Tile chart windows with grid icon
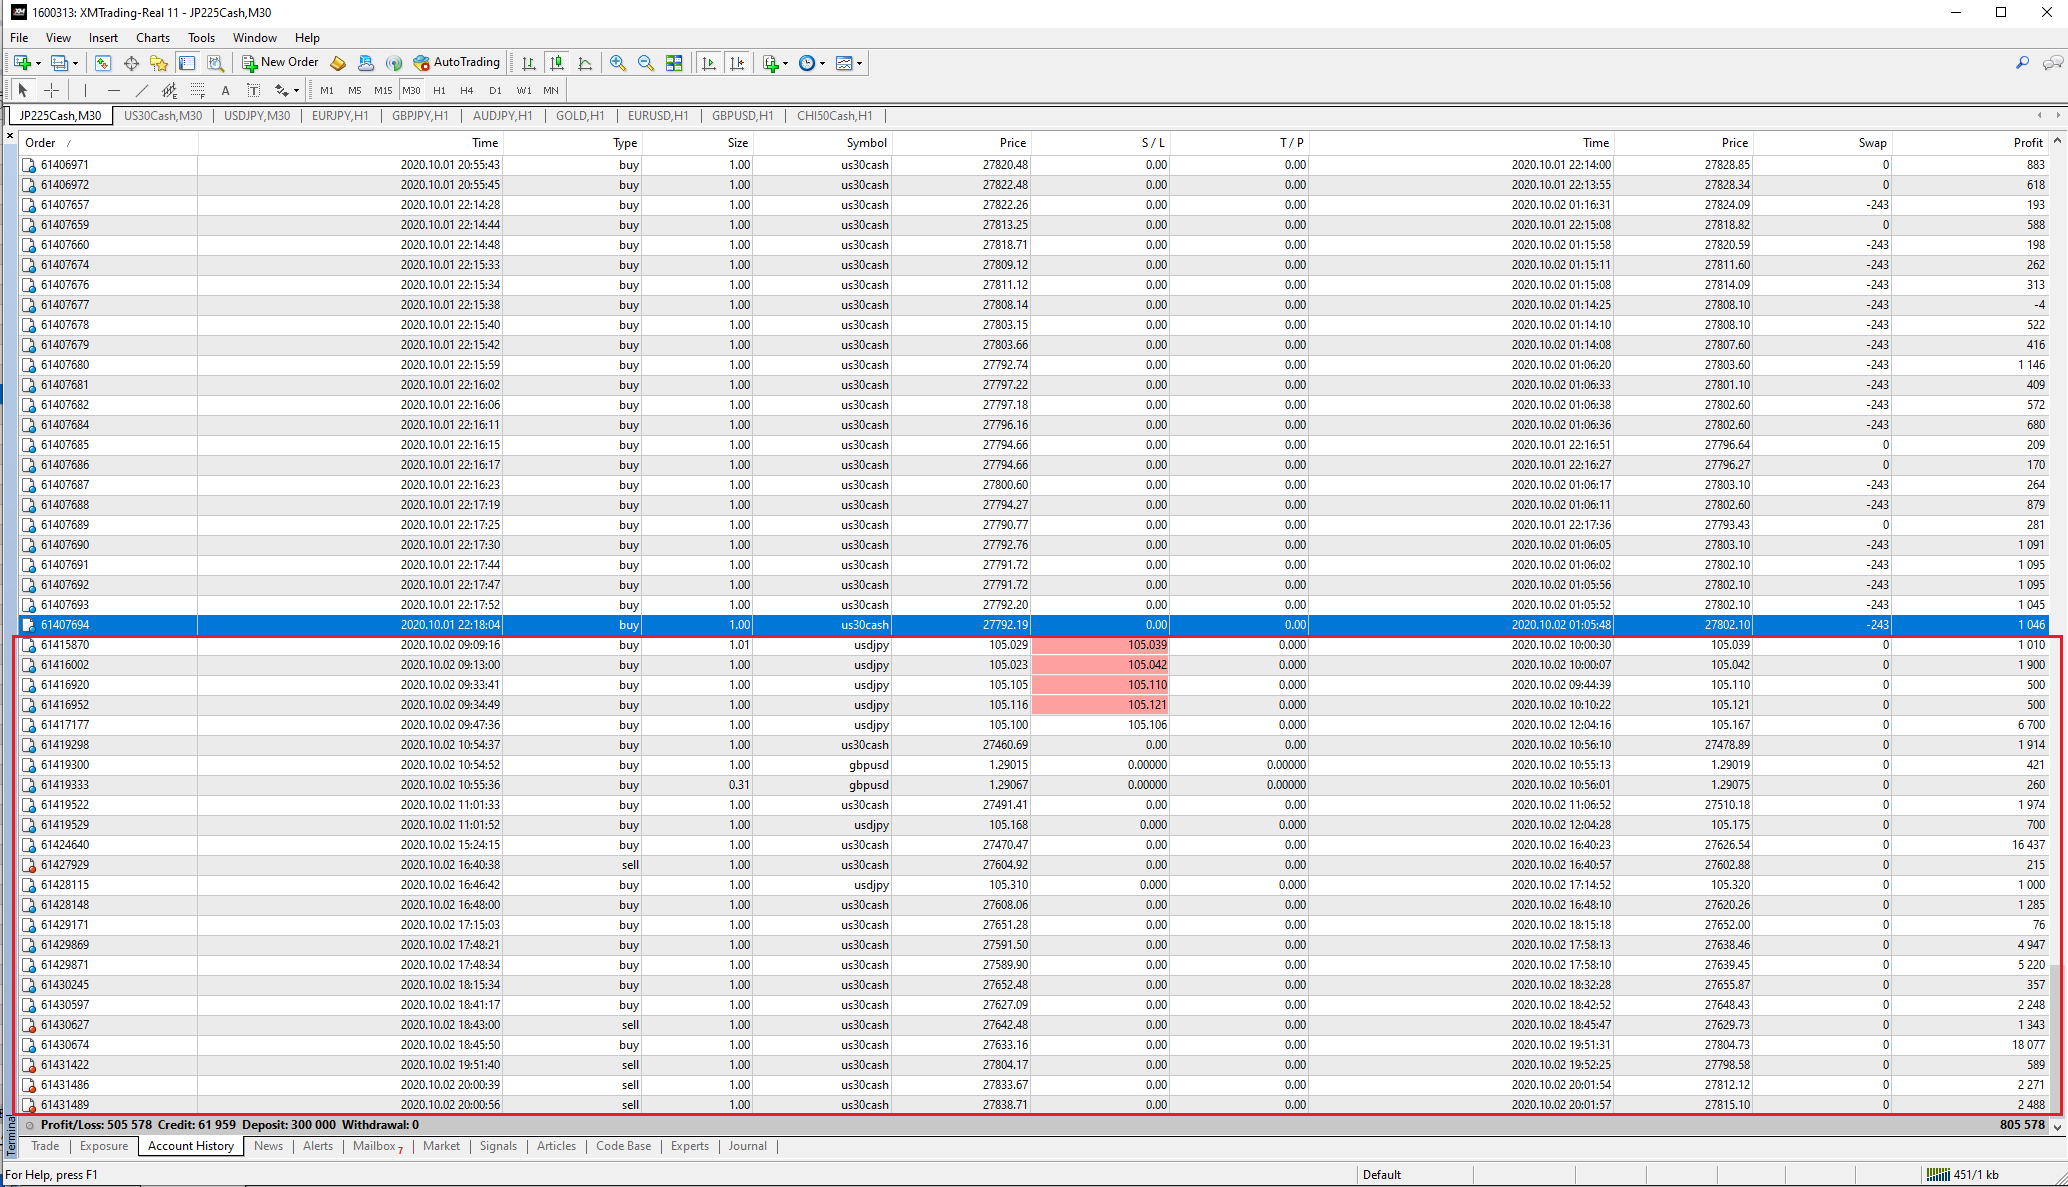 point(674,63)
